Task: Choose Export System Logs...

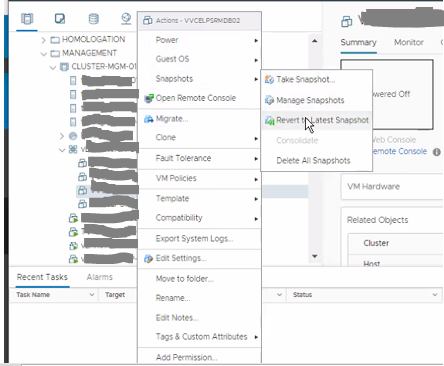Action: [x=199, y=239]
